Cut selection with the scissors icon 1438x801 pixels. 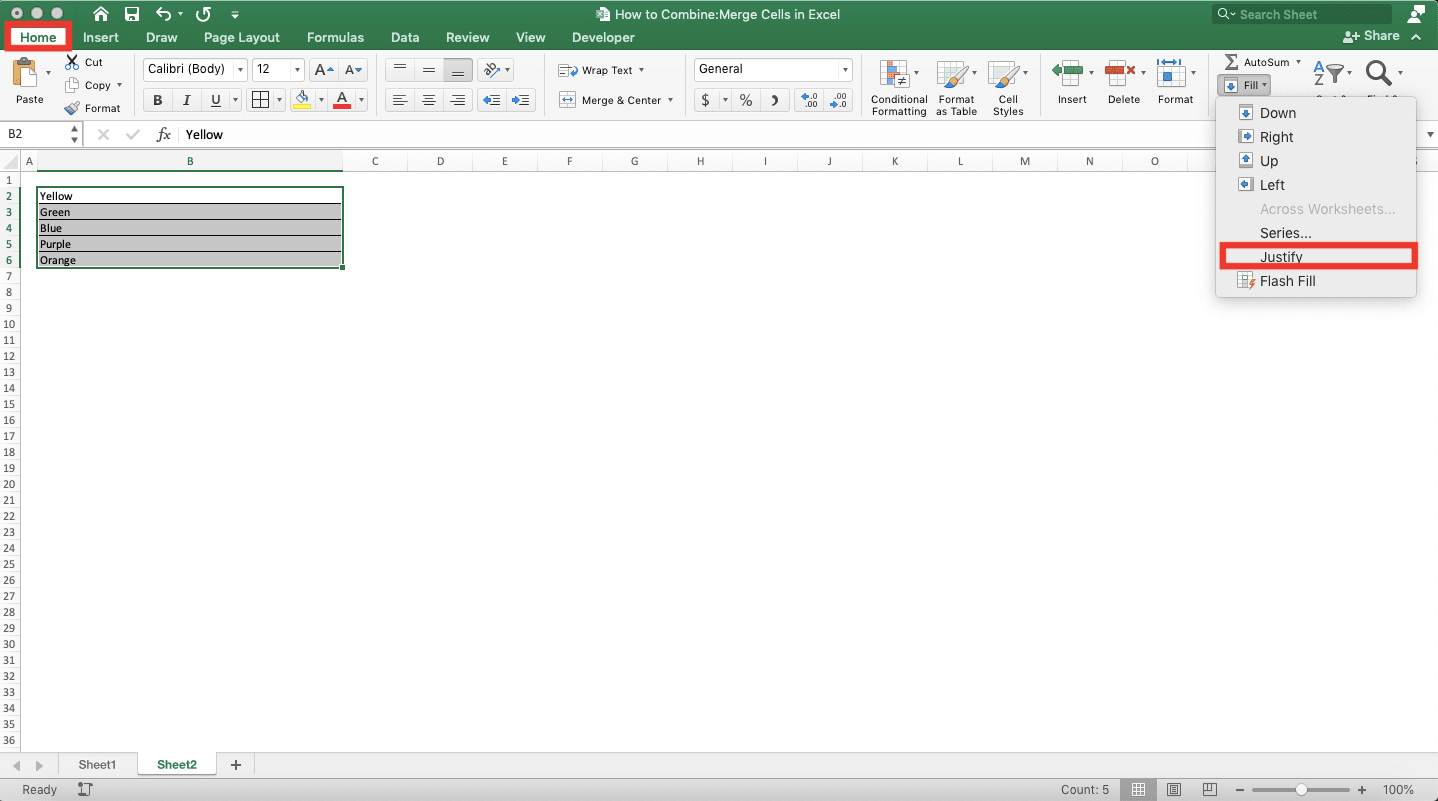click(72, 62)
